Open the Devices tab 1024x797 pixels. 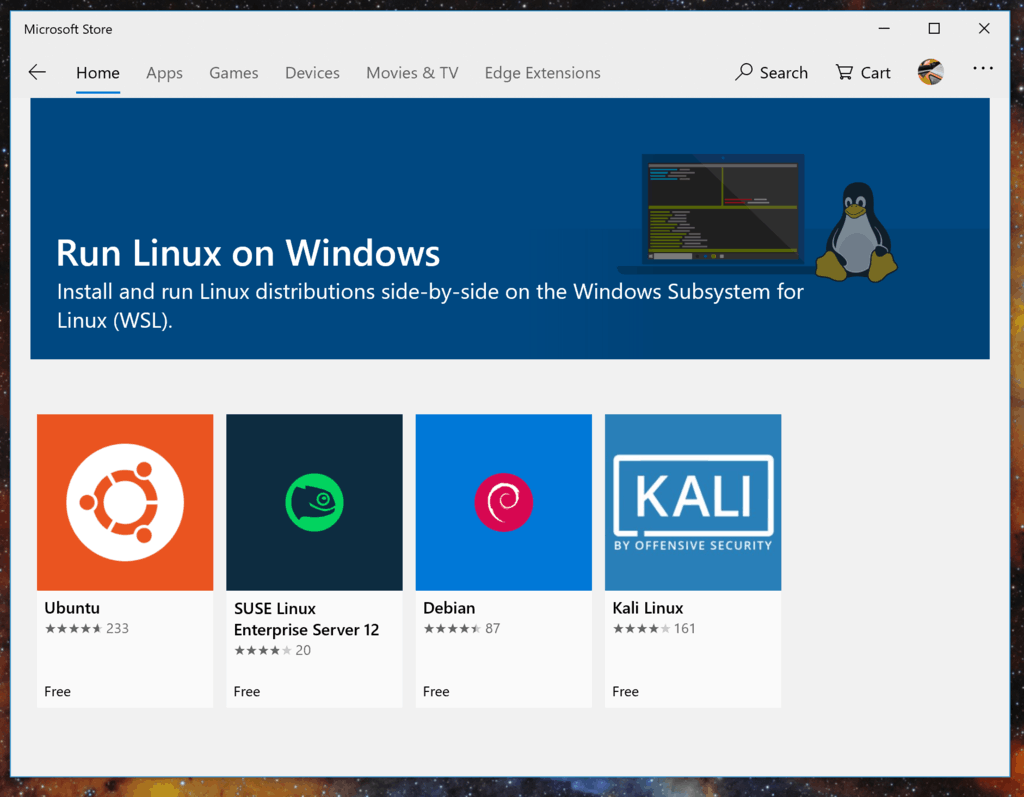(x=312, y=73)
